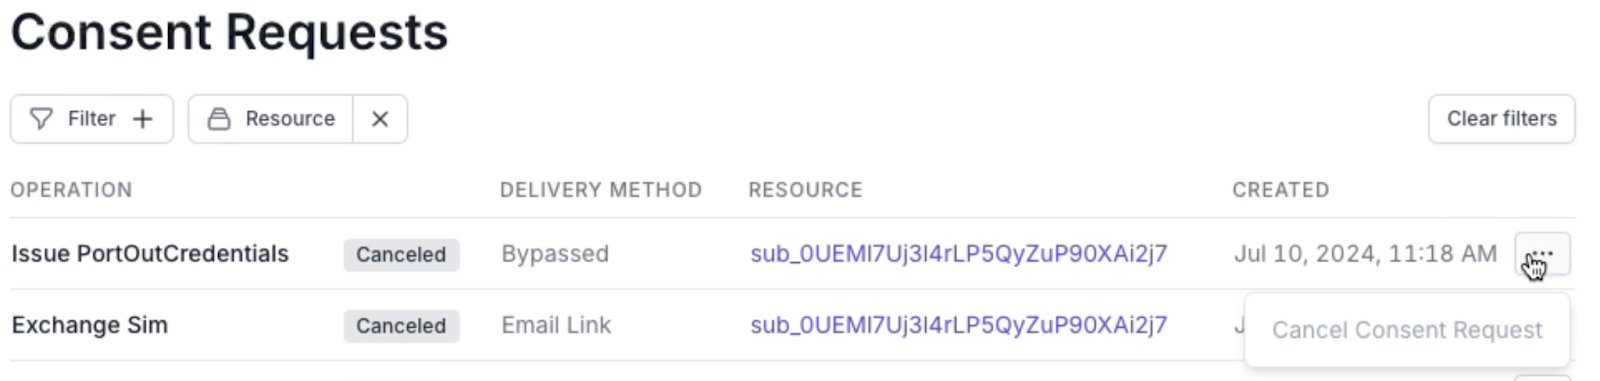Click the funnel filter icon

pyautogui.click(x=41, y=119)
